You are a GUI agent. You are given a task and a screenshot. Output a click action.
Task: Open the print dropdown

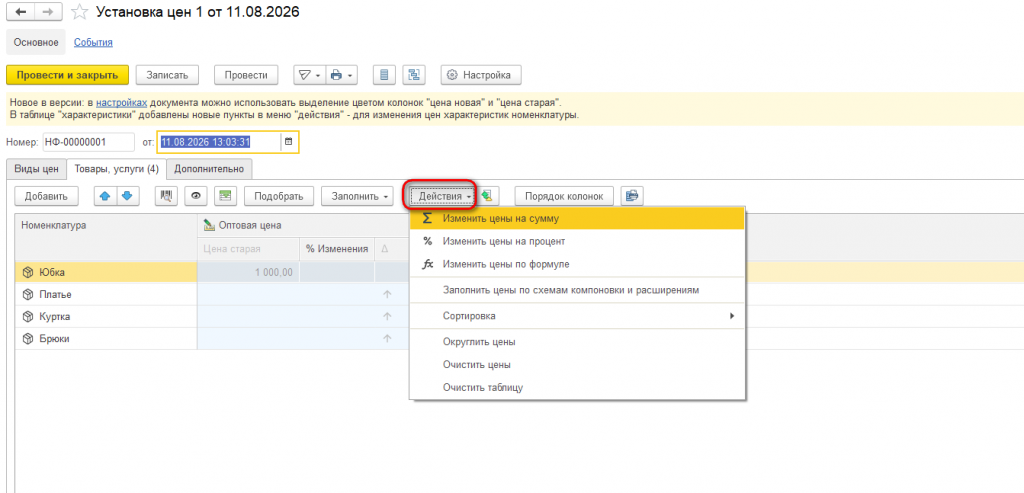pos(342,75)
